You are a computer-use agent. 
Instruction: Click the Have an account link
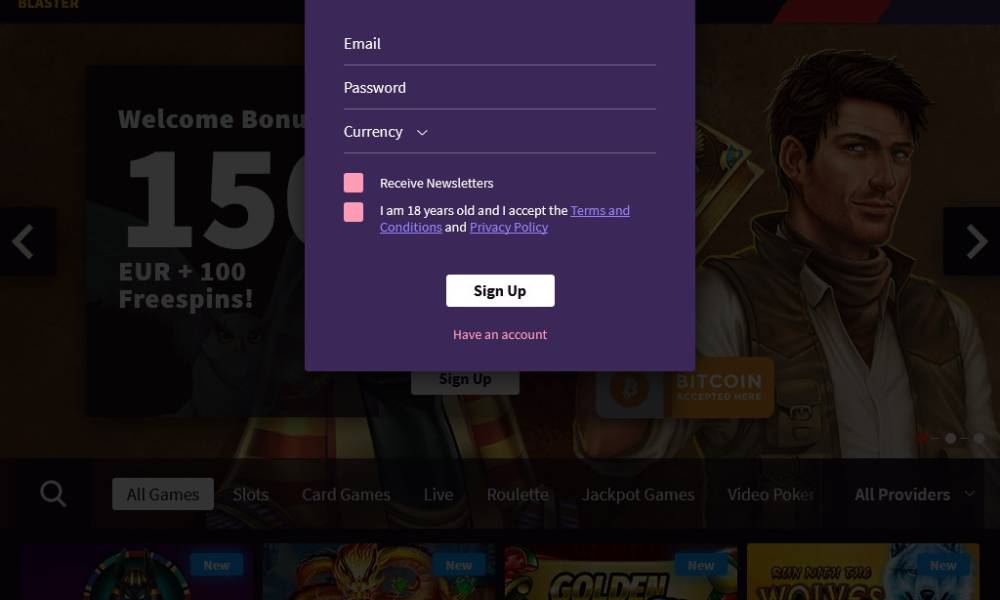pyautogui.click(x=500, y=334)
